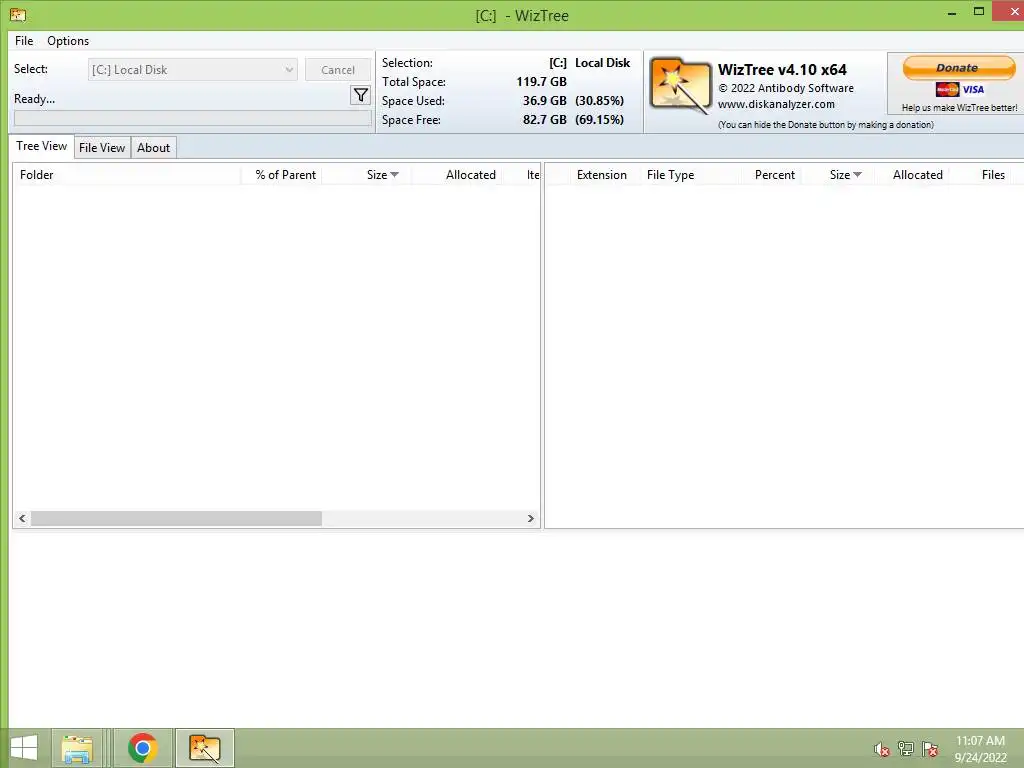The height and width of the screenshot is (768, 1024).
Task: Click the taskbar clock 11:07 AM
Action: (x=980, y=741)
